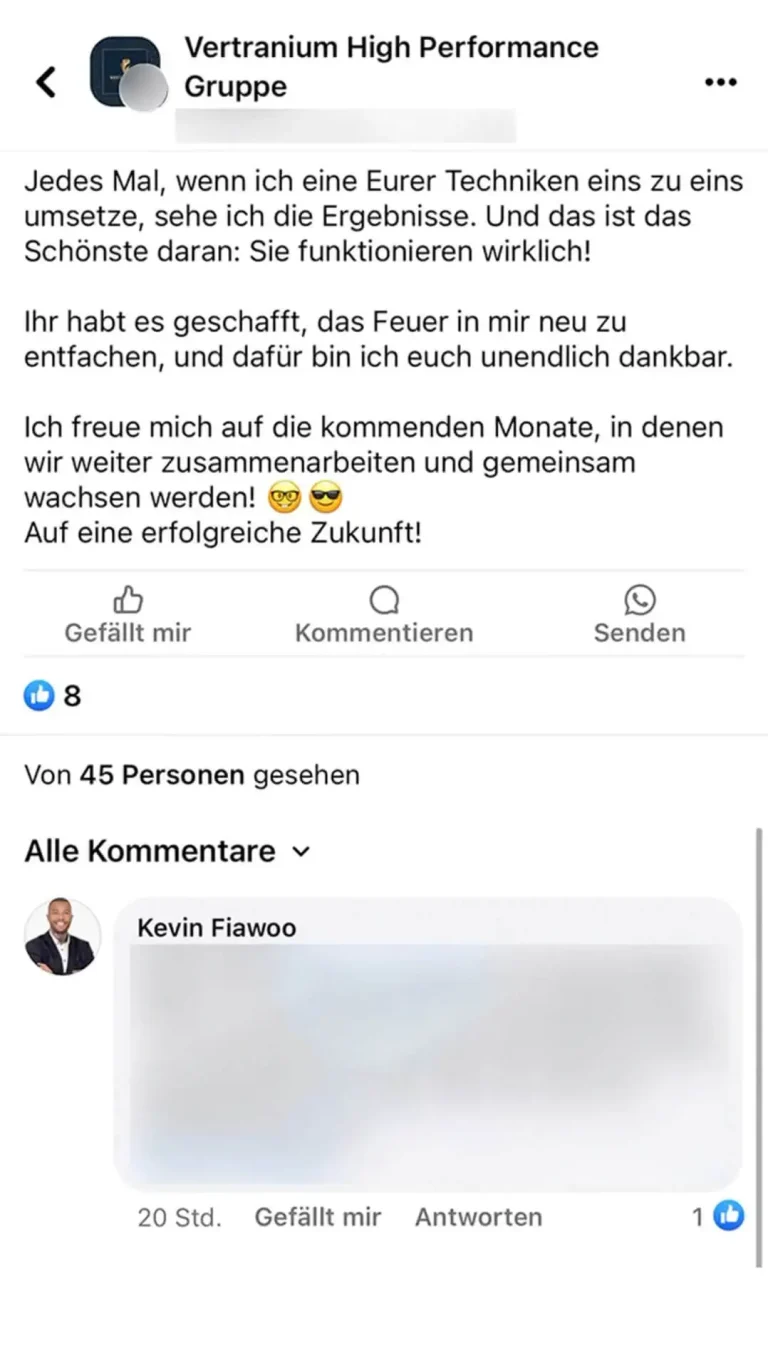
Task: Open the Vertranium High Performance Gruppe title
Action: (391, 66)
